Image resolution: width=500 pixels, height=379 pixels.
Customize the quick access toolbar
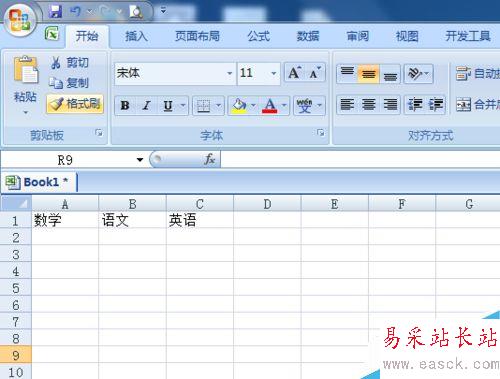point(163,11)
